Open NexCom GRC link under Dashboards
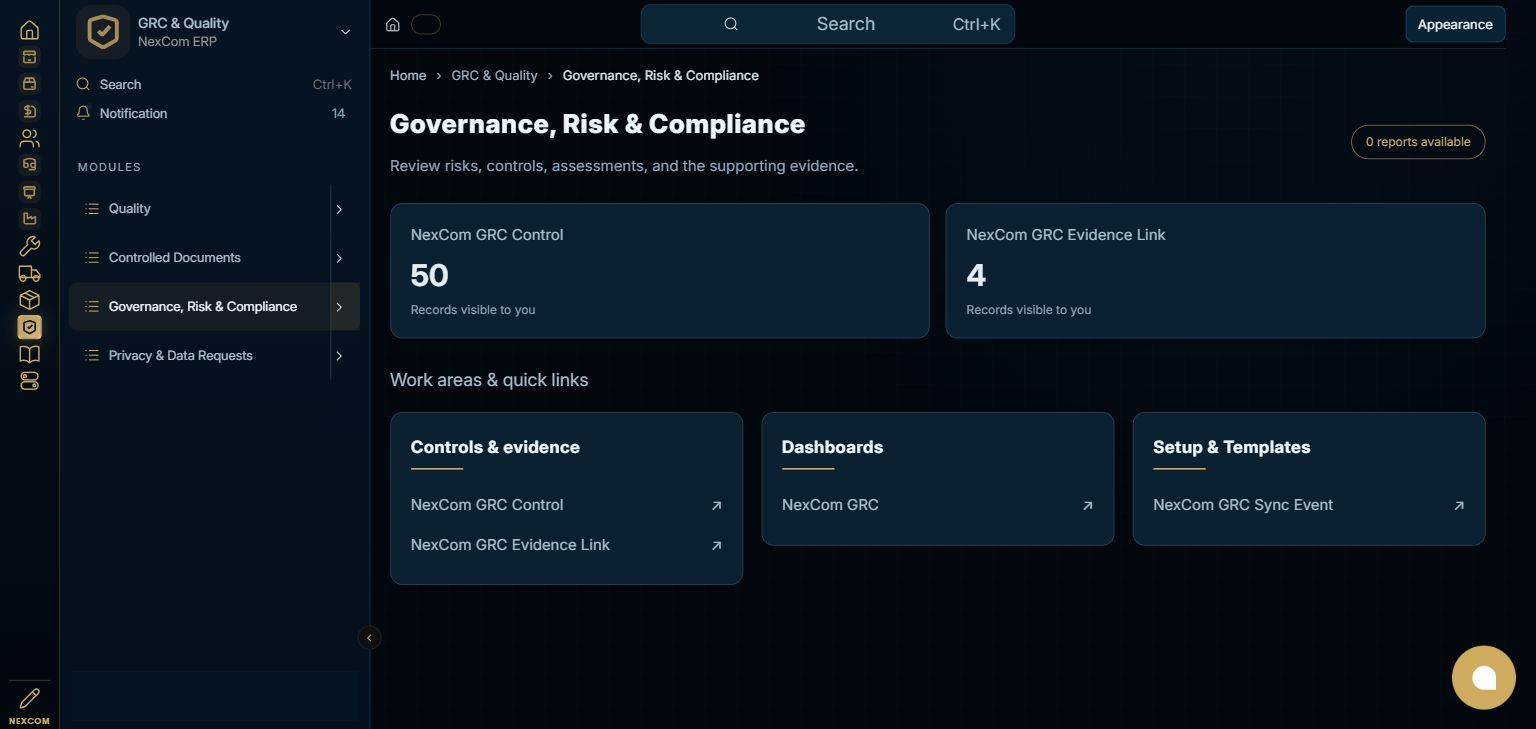 pos(830,505)
